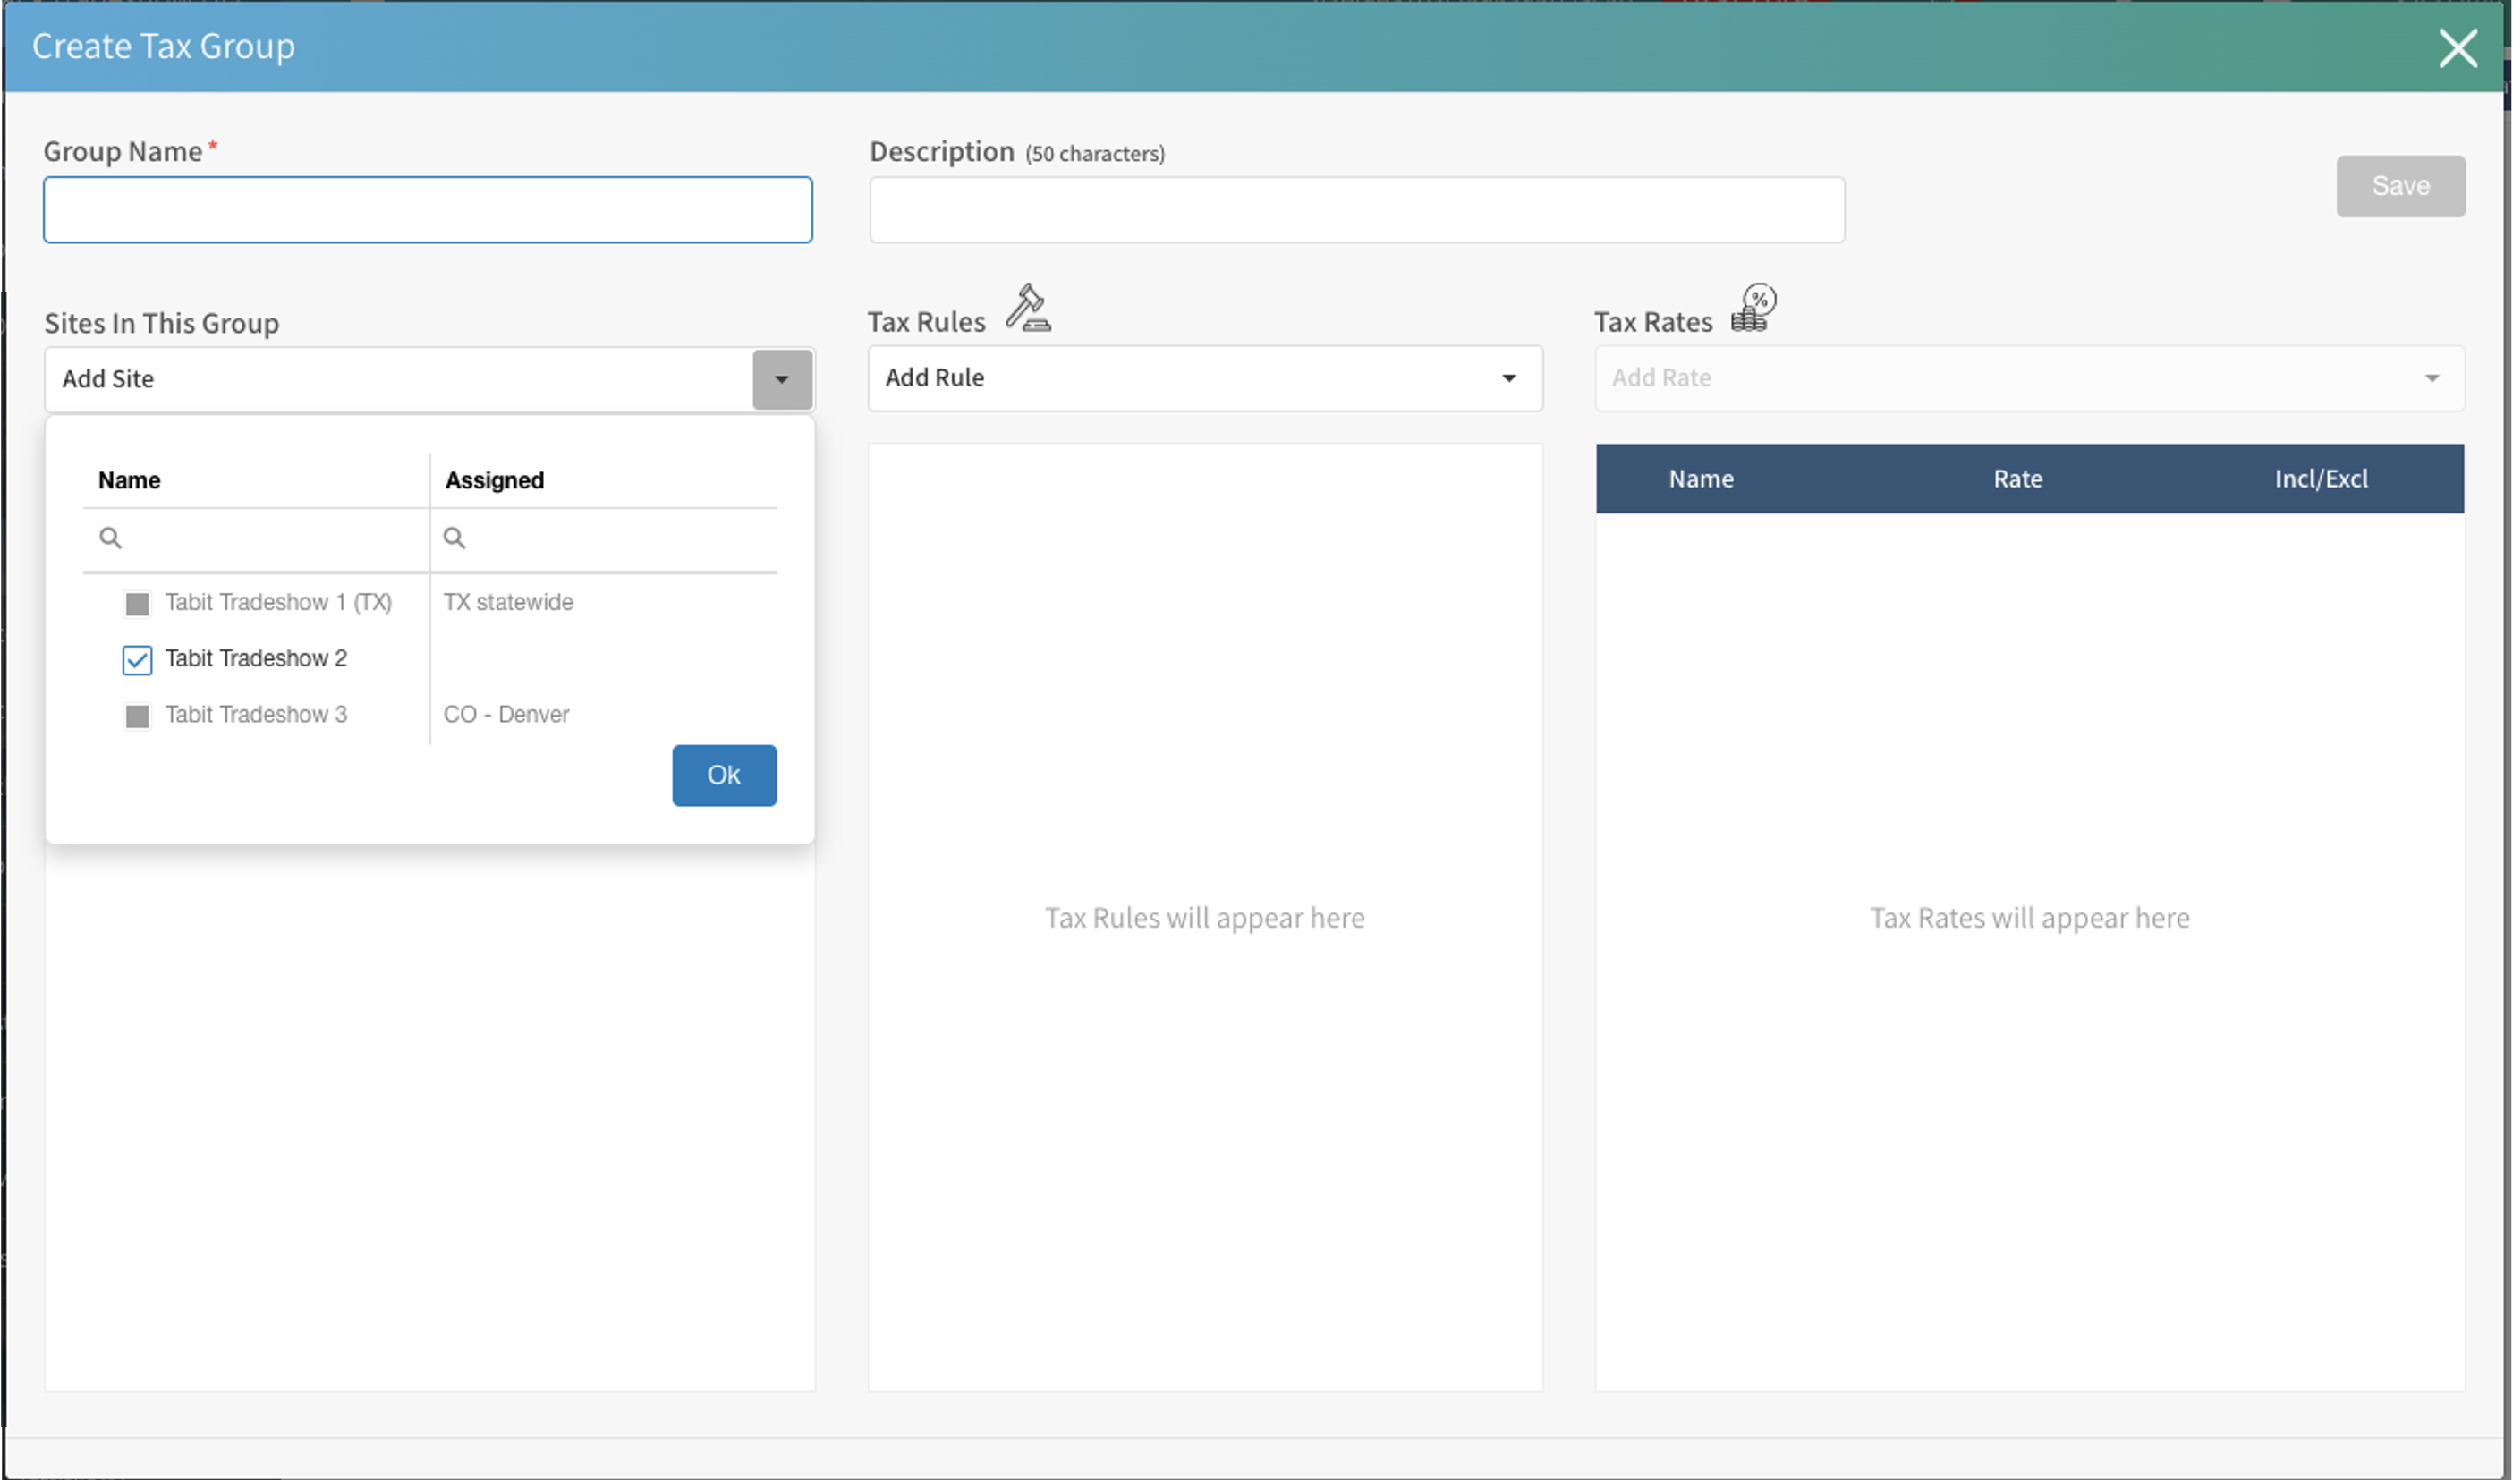Collapse the Add Site dropdown arrow
The width and height of the screenshot is (2513, 1484).
tap(782, 379)
